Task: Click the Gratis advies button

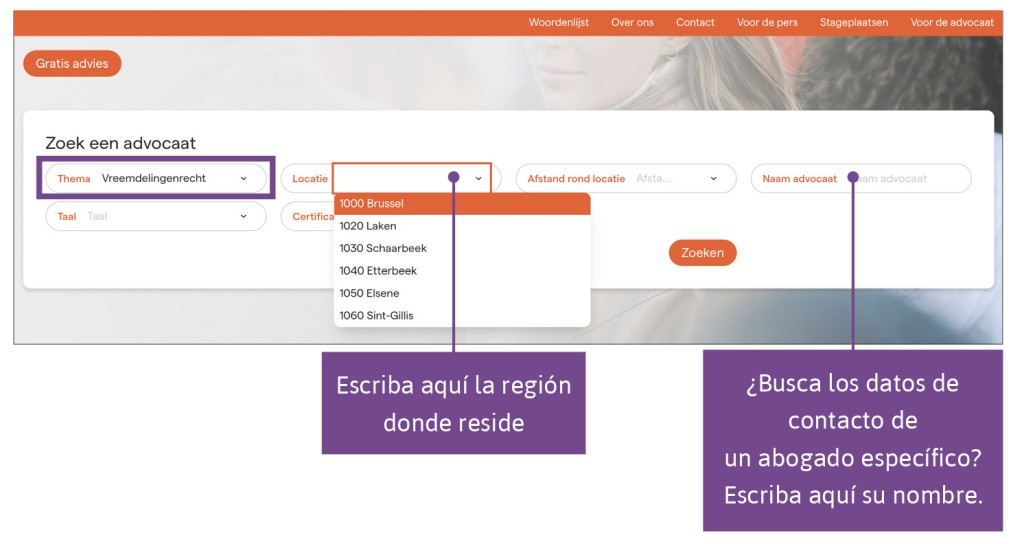Action: 72,63
